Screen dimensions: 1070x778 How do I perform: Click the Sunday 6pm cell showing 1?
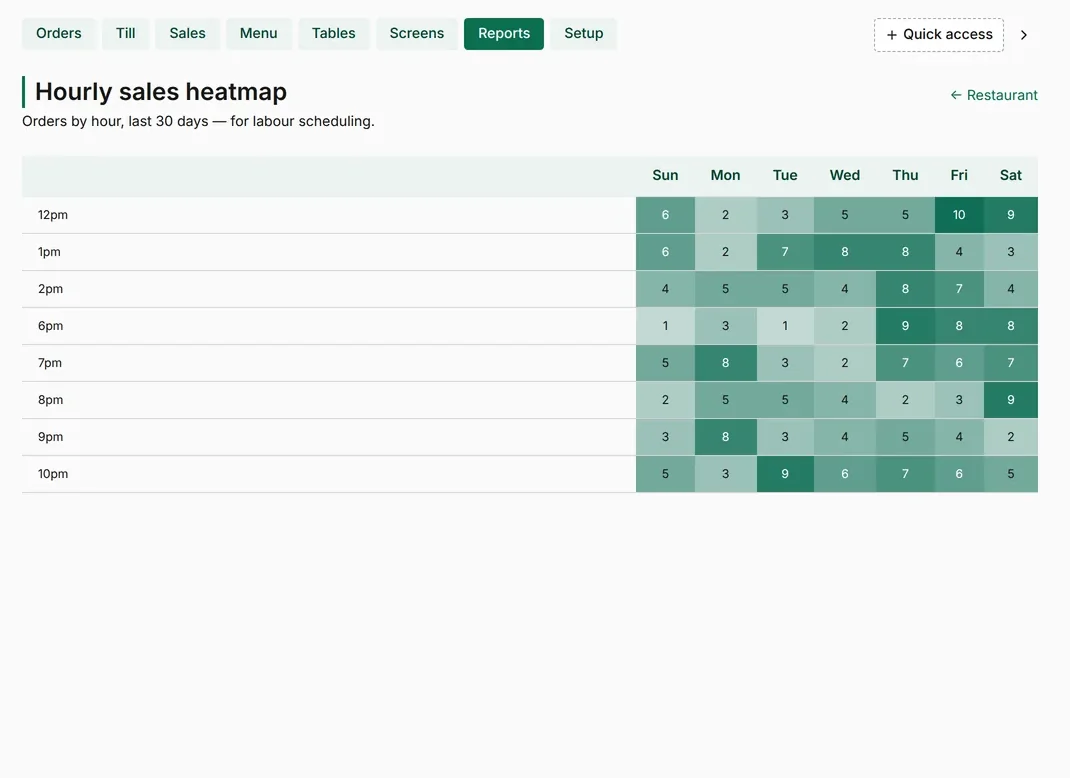665,326
